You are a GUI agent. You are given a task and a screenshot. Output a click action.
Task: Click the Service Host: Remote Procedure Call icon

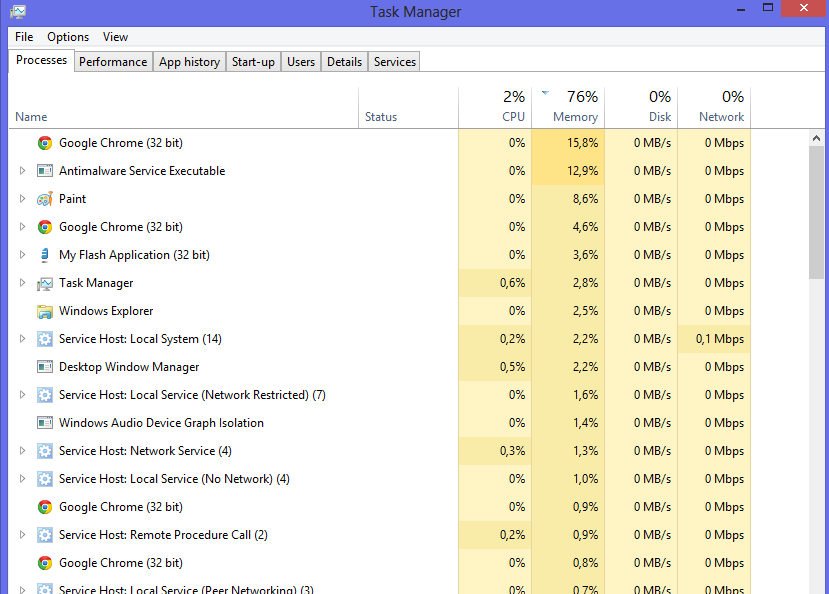pyautogui.click(x=45, y=535)
